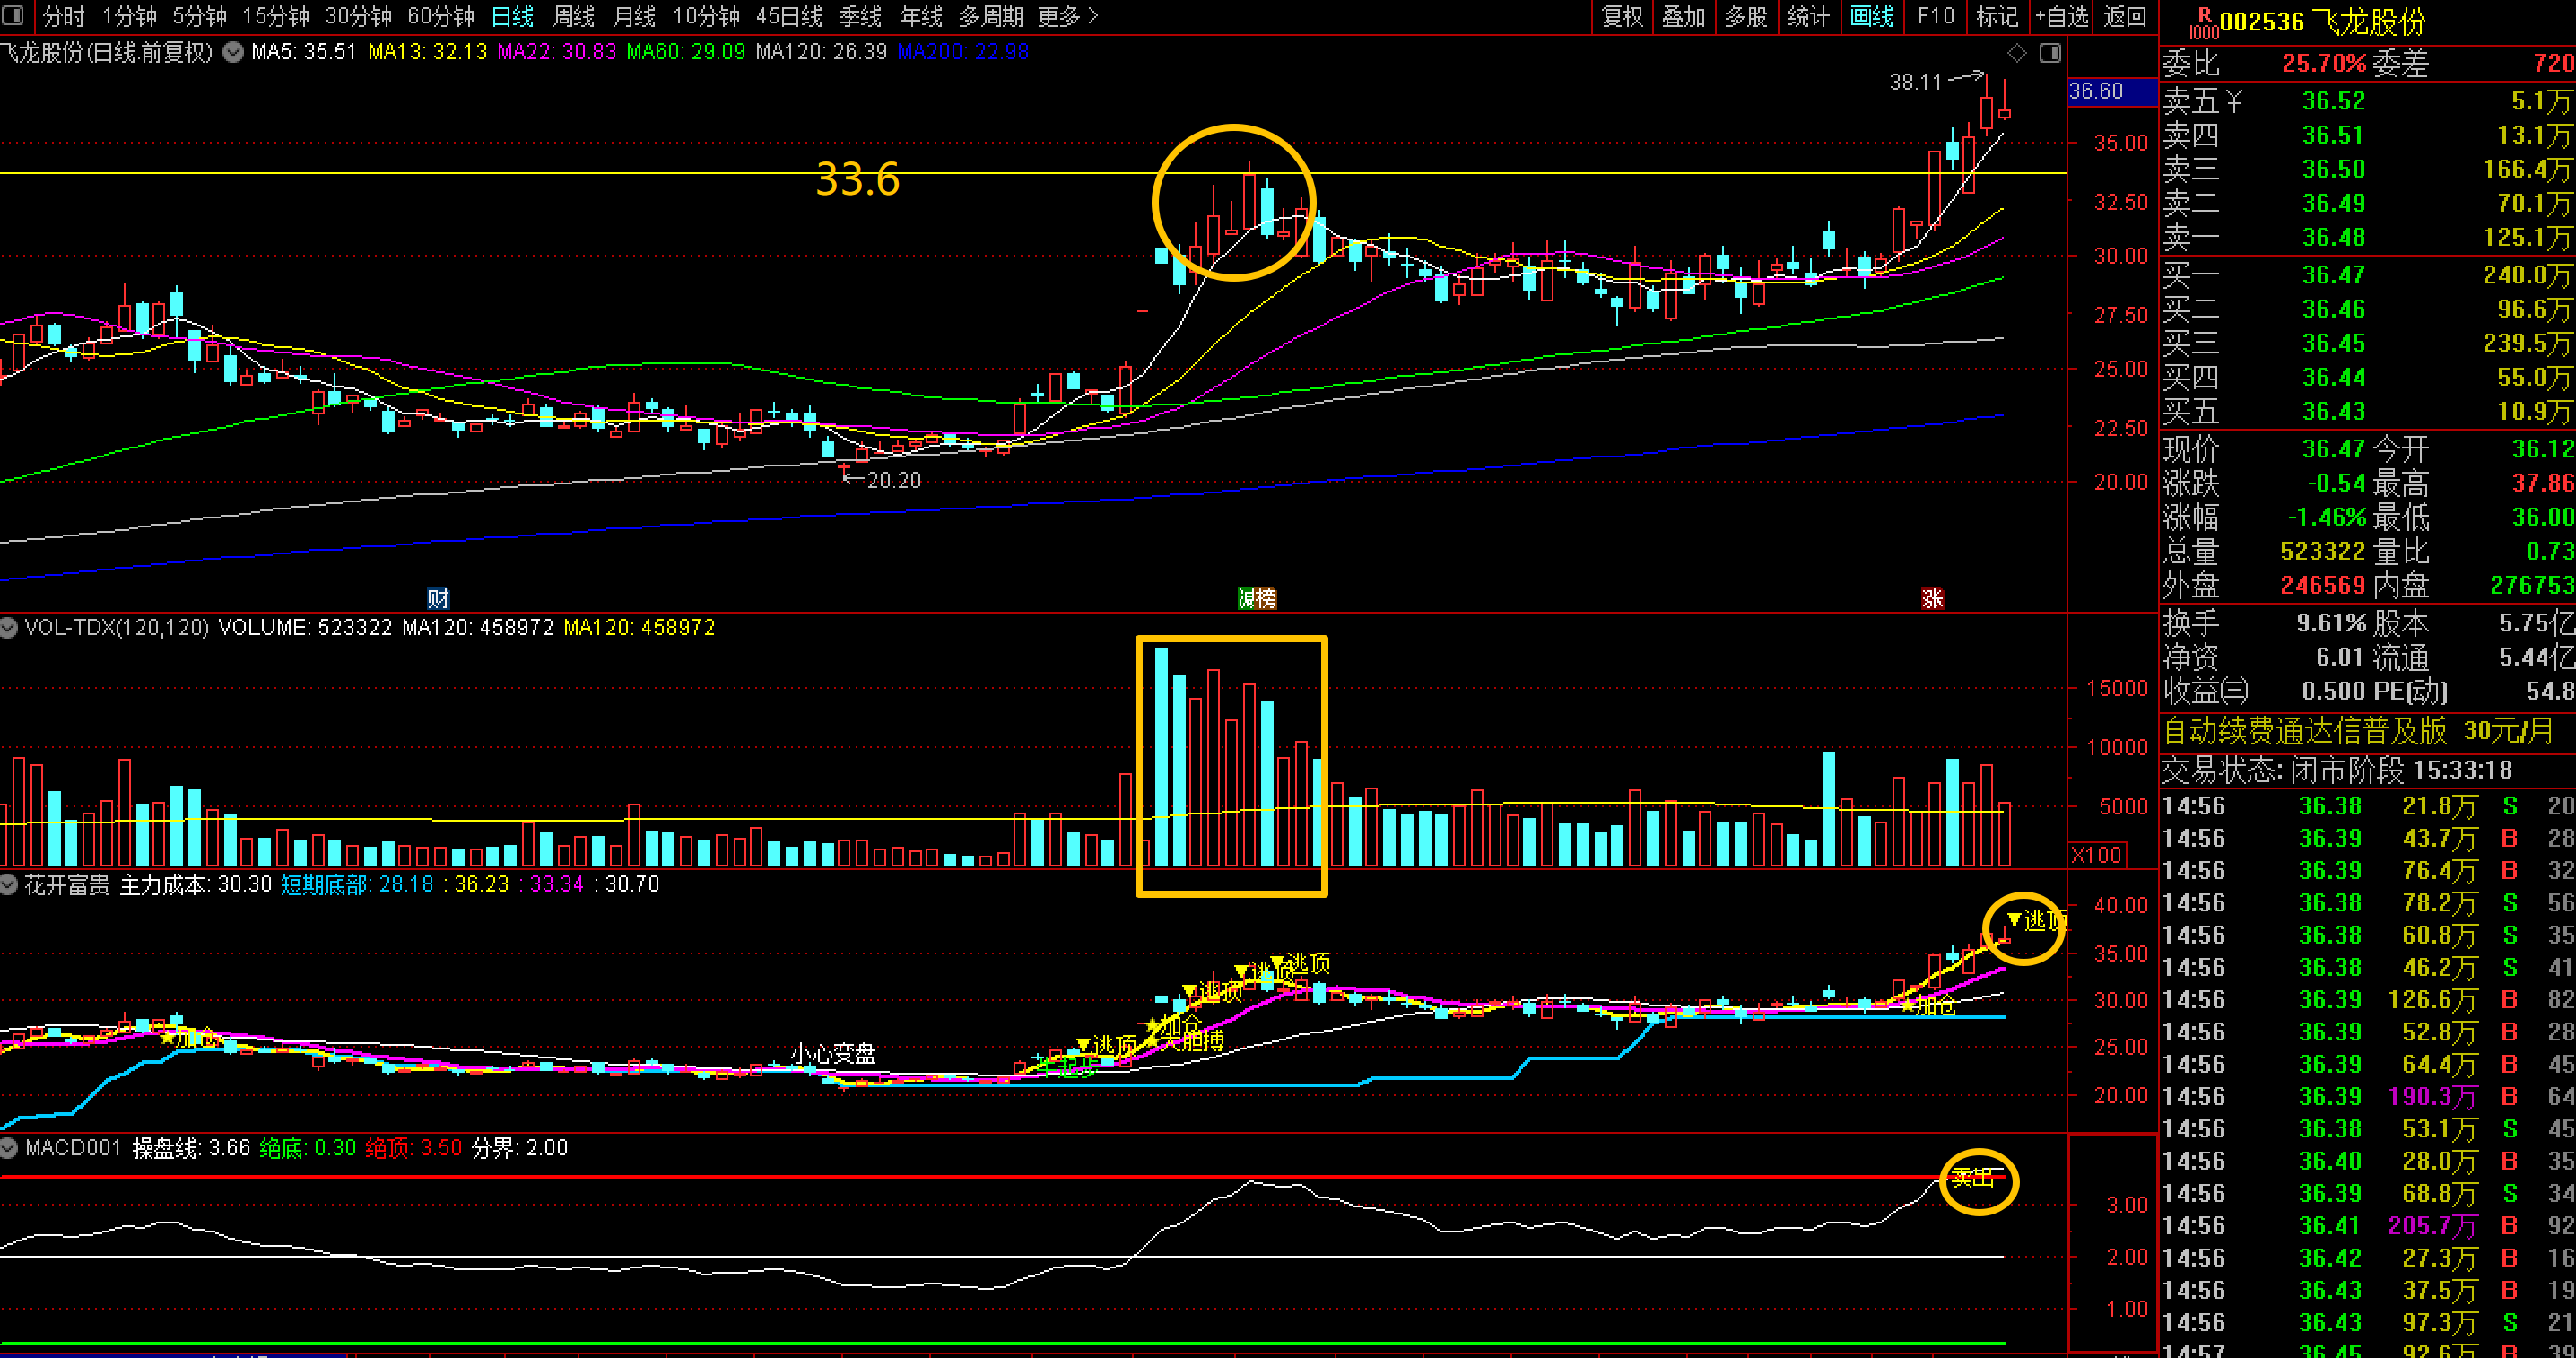2576x1358 pixels.
Task: Toggle the side panel icon near the price axis
Action: [x=2050, y=53]
